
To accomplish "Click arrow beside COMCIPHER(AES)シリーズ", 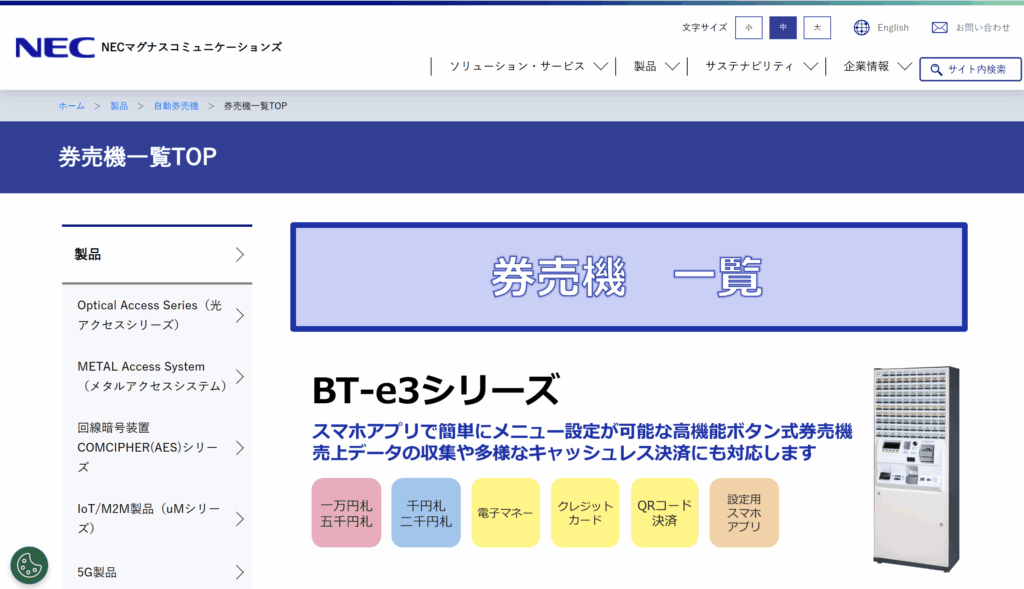I will coord(240,448).
